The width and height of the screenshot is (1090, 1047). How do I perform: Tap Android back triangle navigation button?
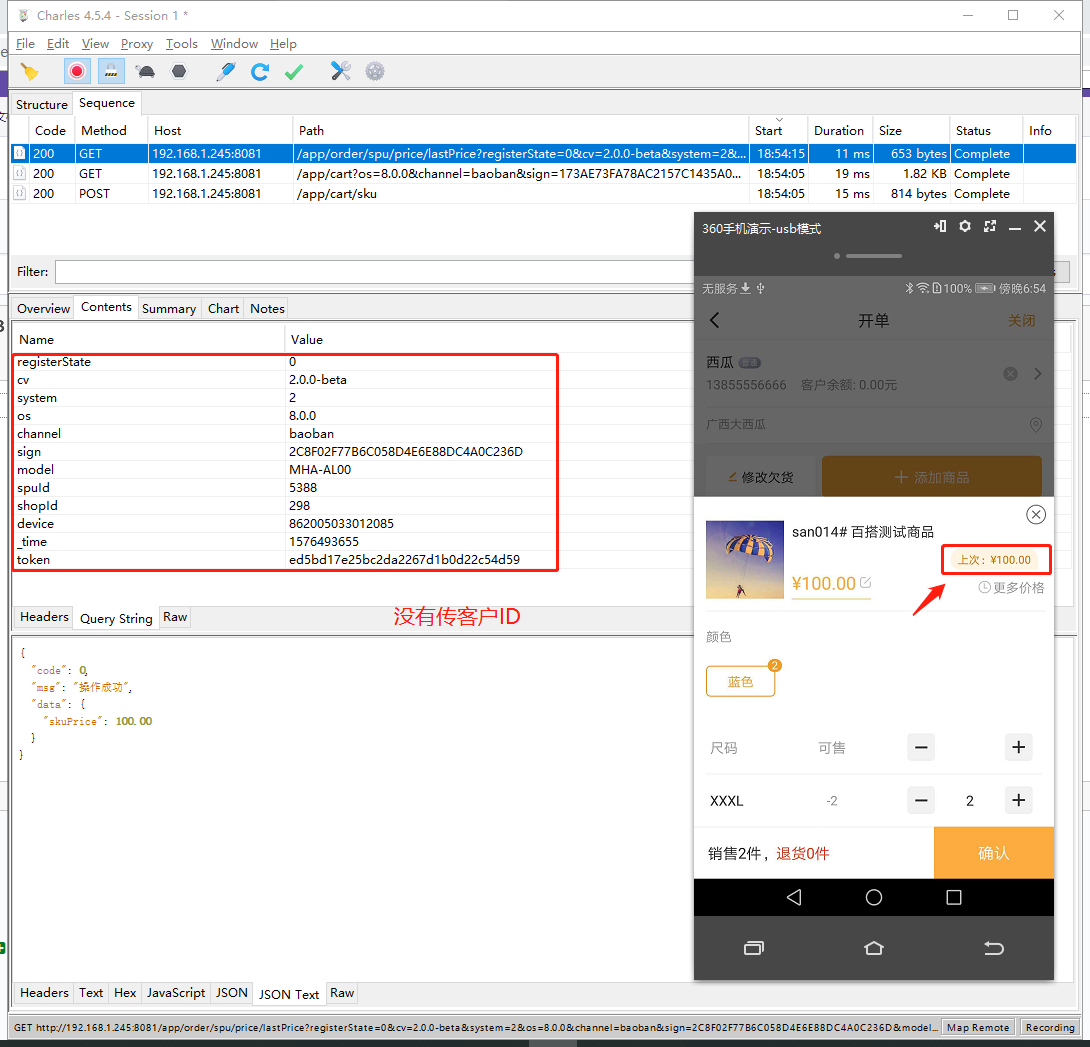pos(794,898)
